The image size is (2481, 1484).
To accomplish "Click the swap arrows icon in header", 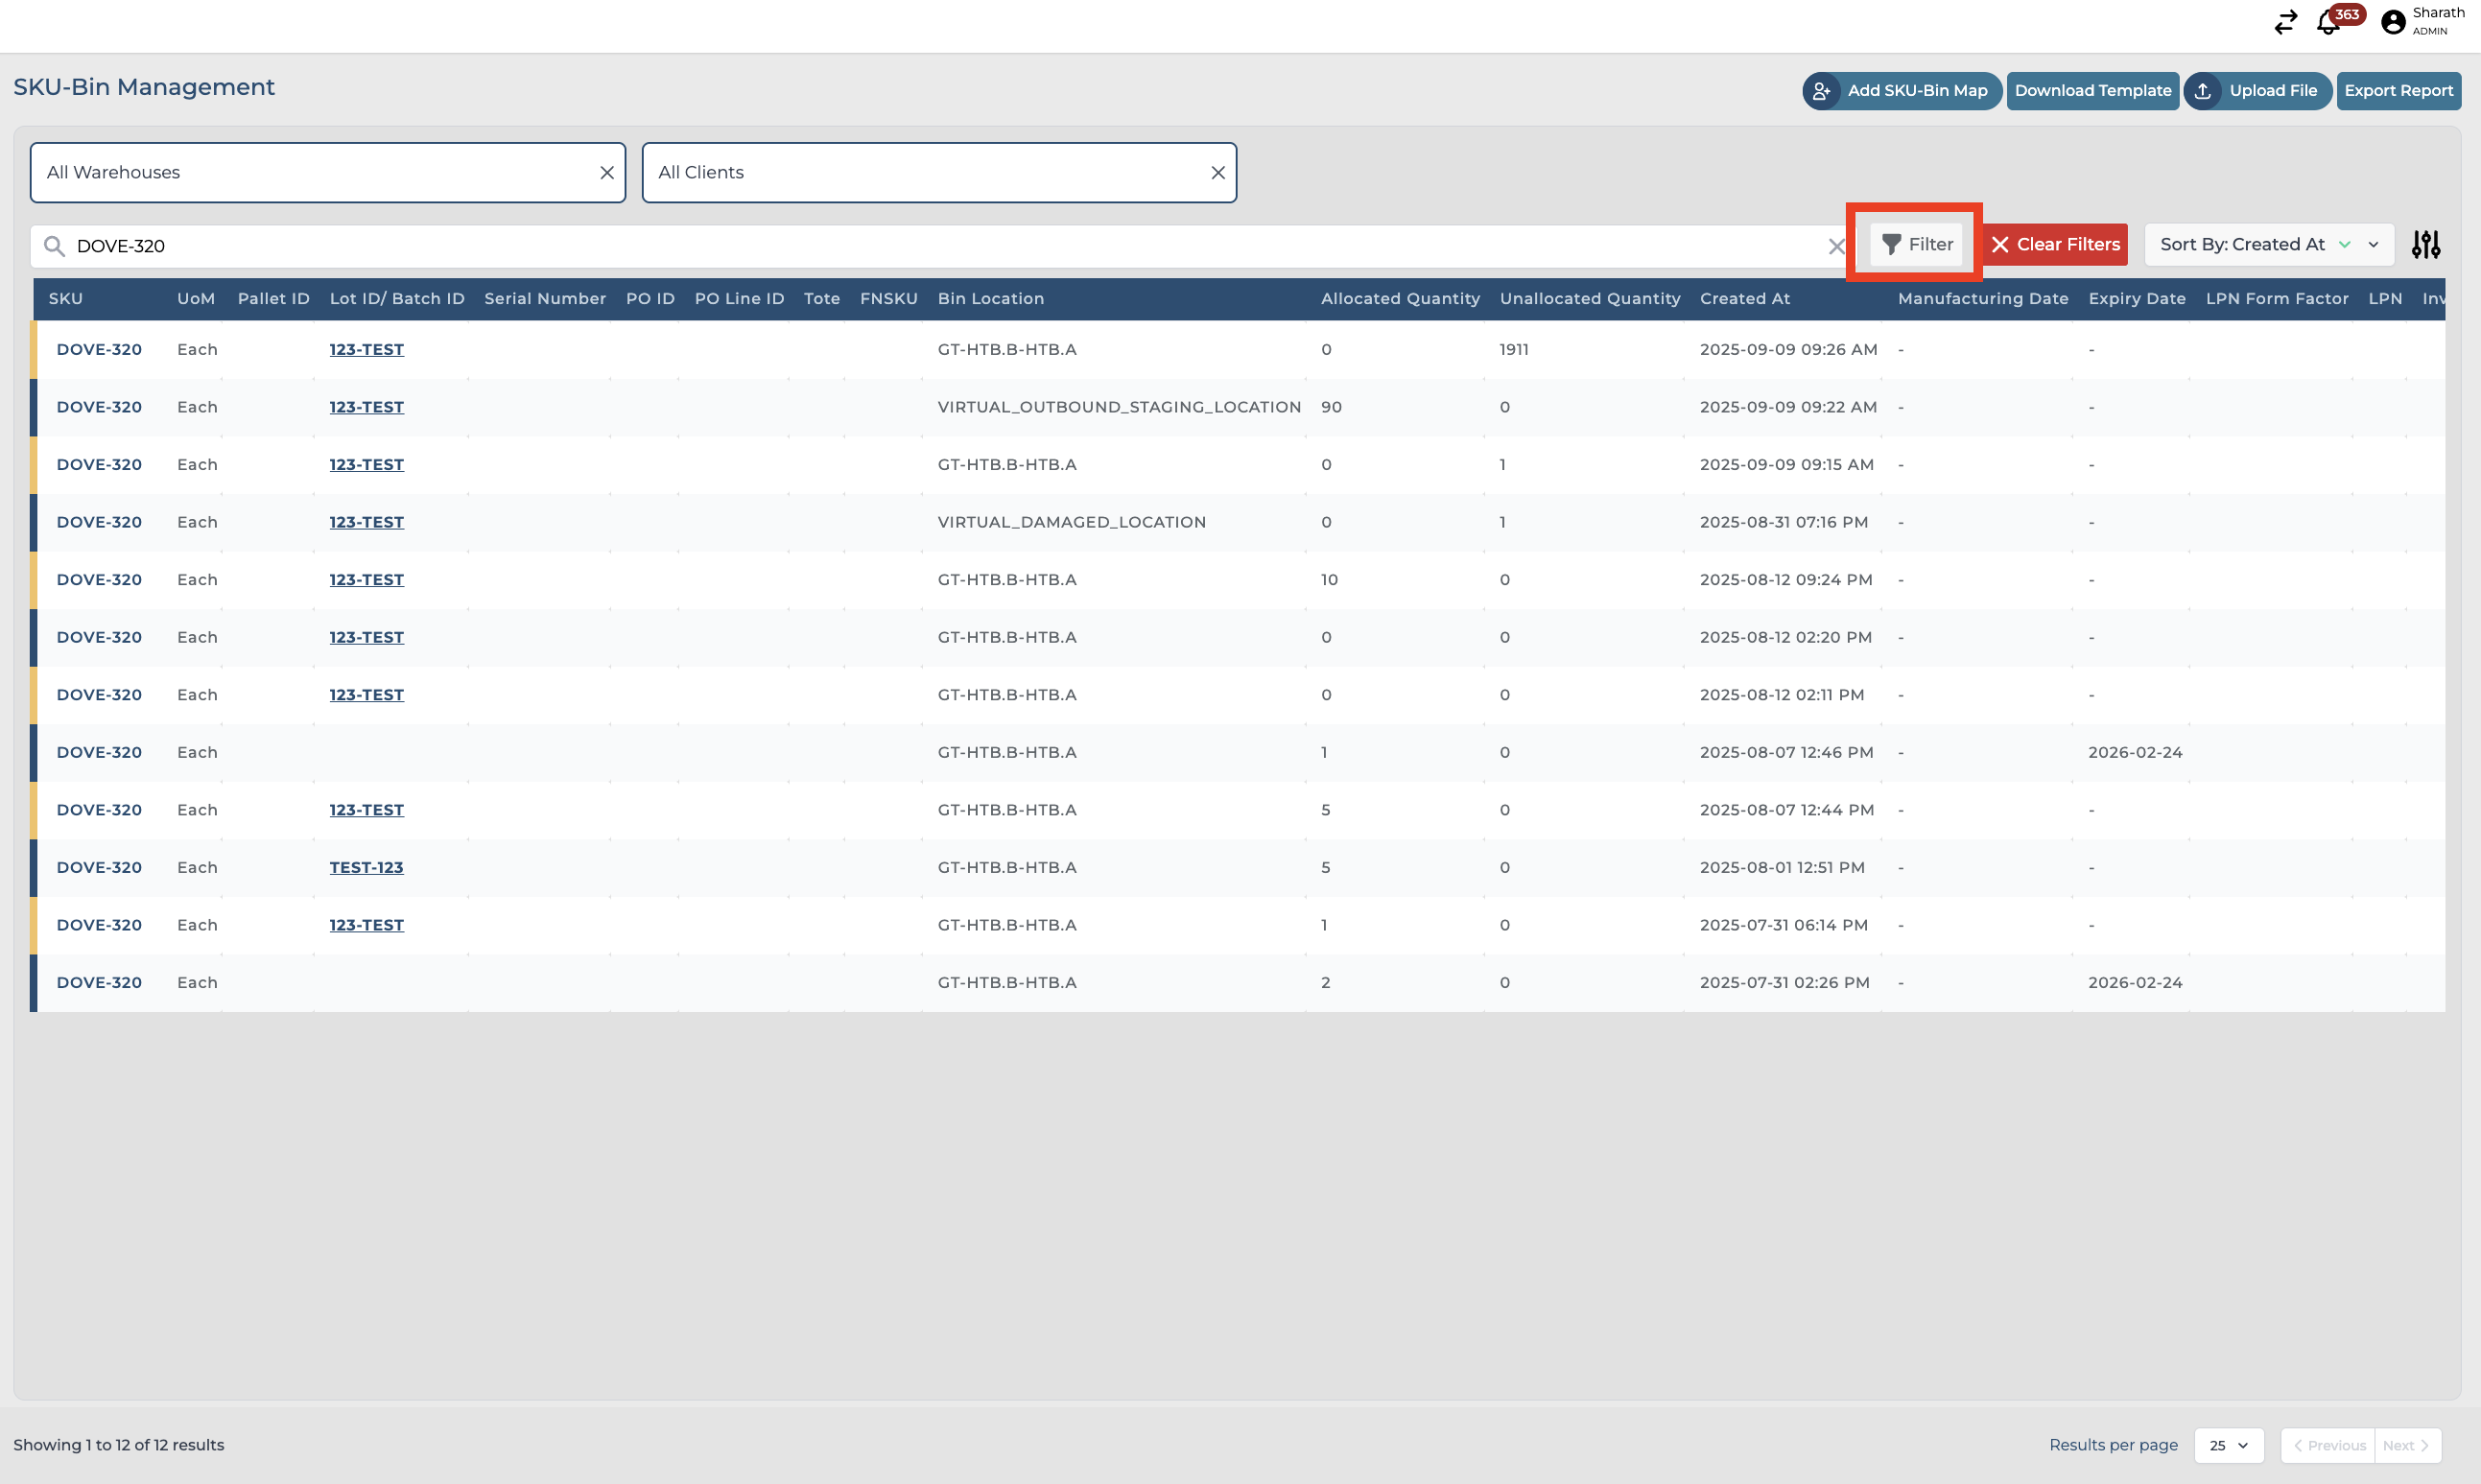I will (x=2285, y=22).
